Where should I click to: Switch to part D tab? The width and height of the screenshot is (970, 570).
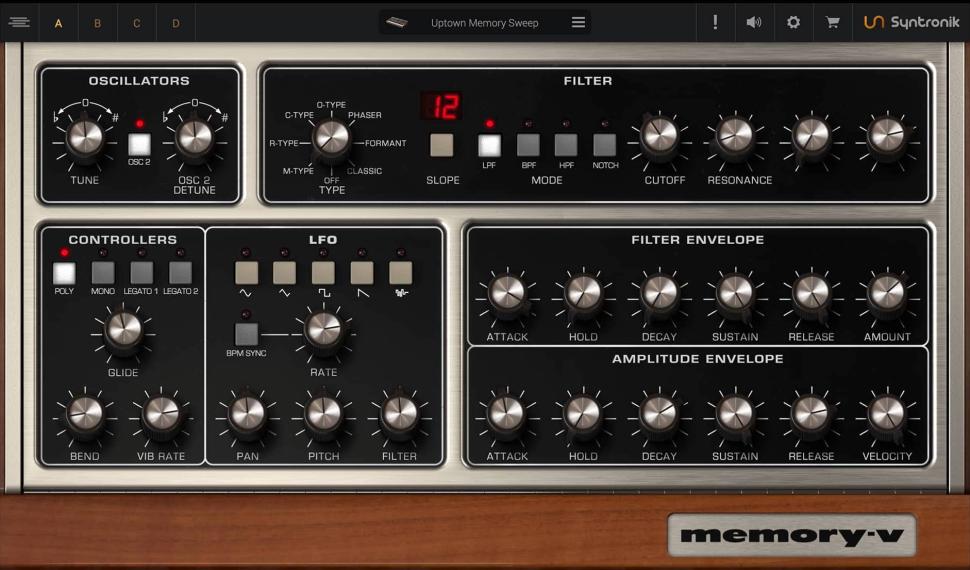176,23
